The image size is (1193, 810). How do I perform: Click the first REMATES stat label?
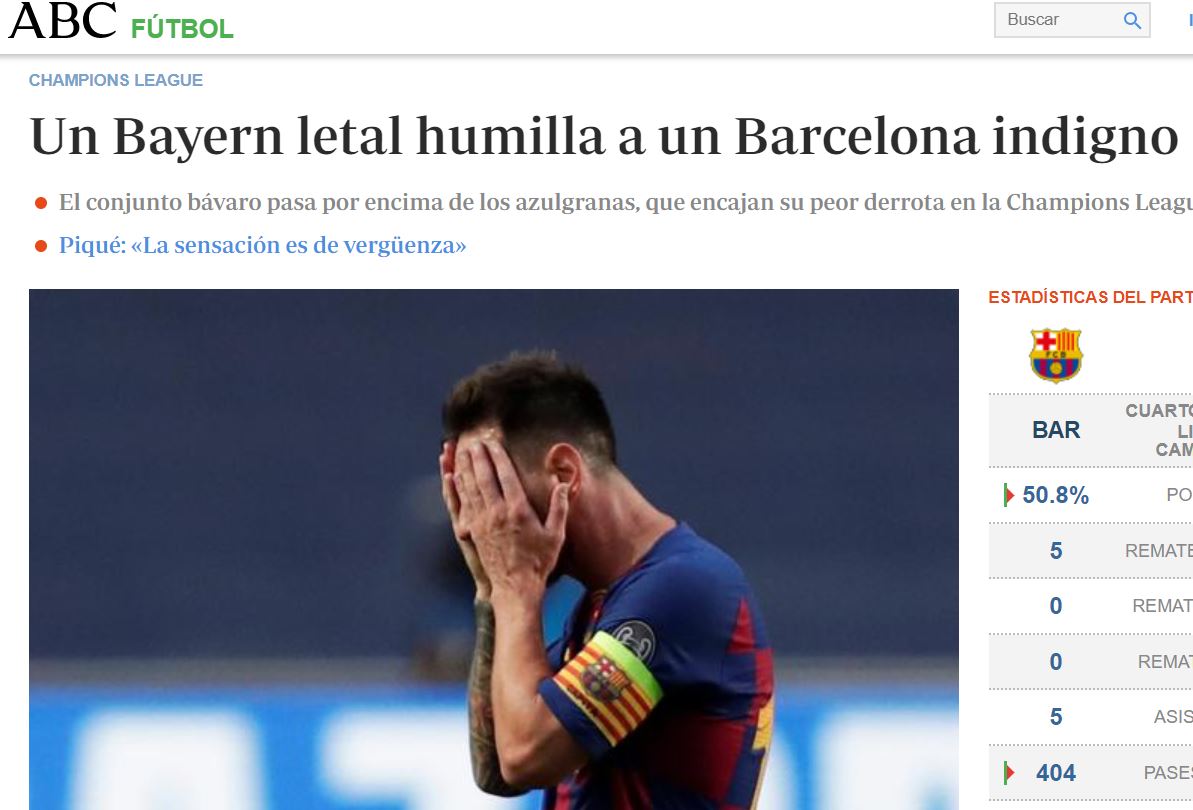[1159, 551]
